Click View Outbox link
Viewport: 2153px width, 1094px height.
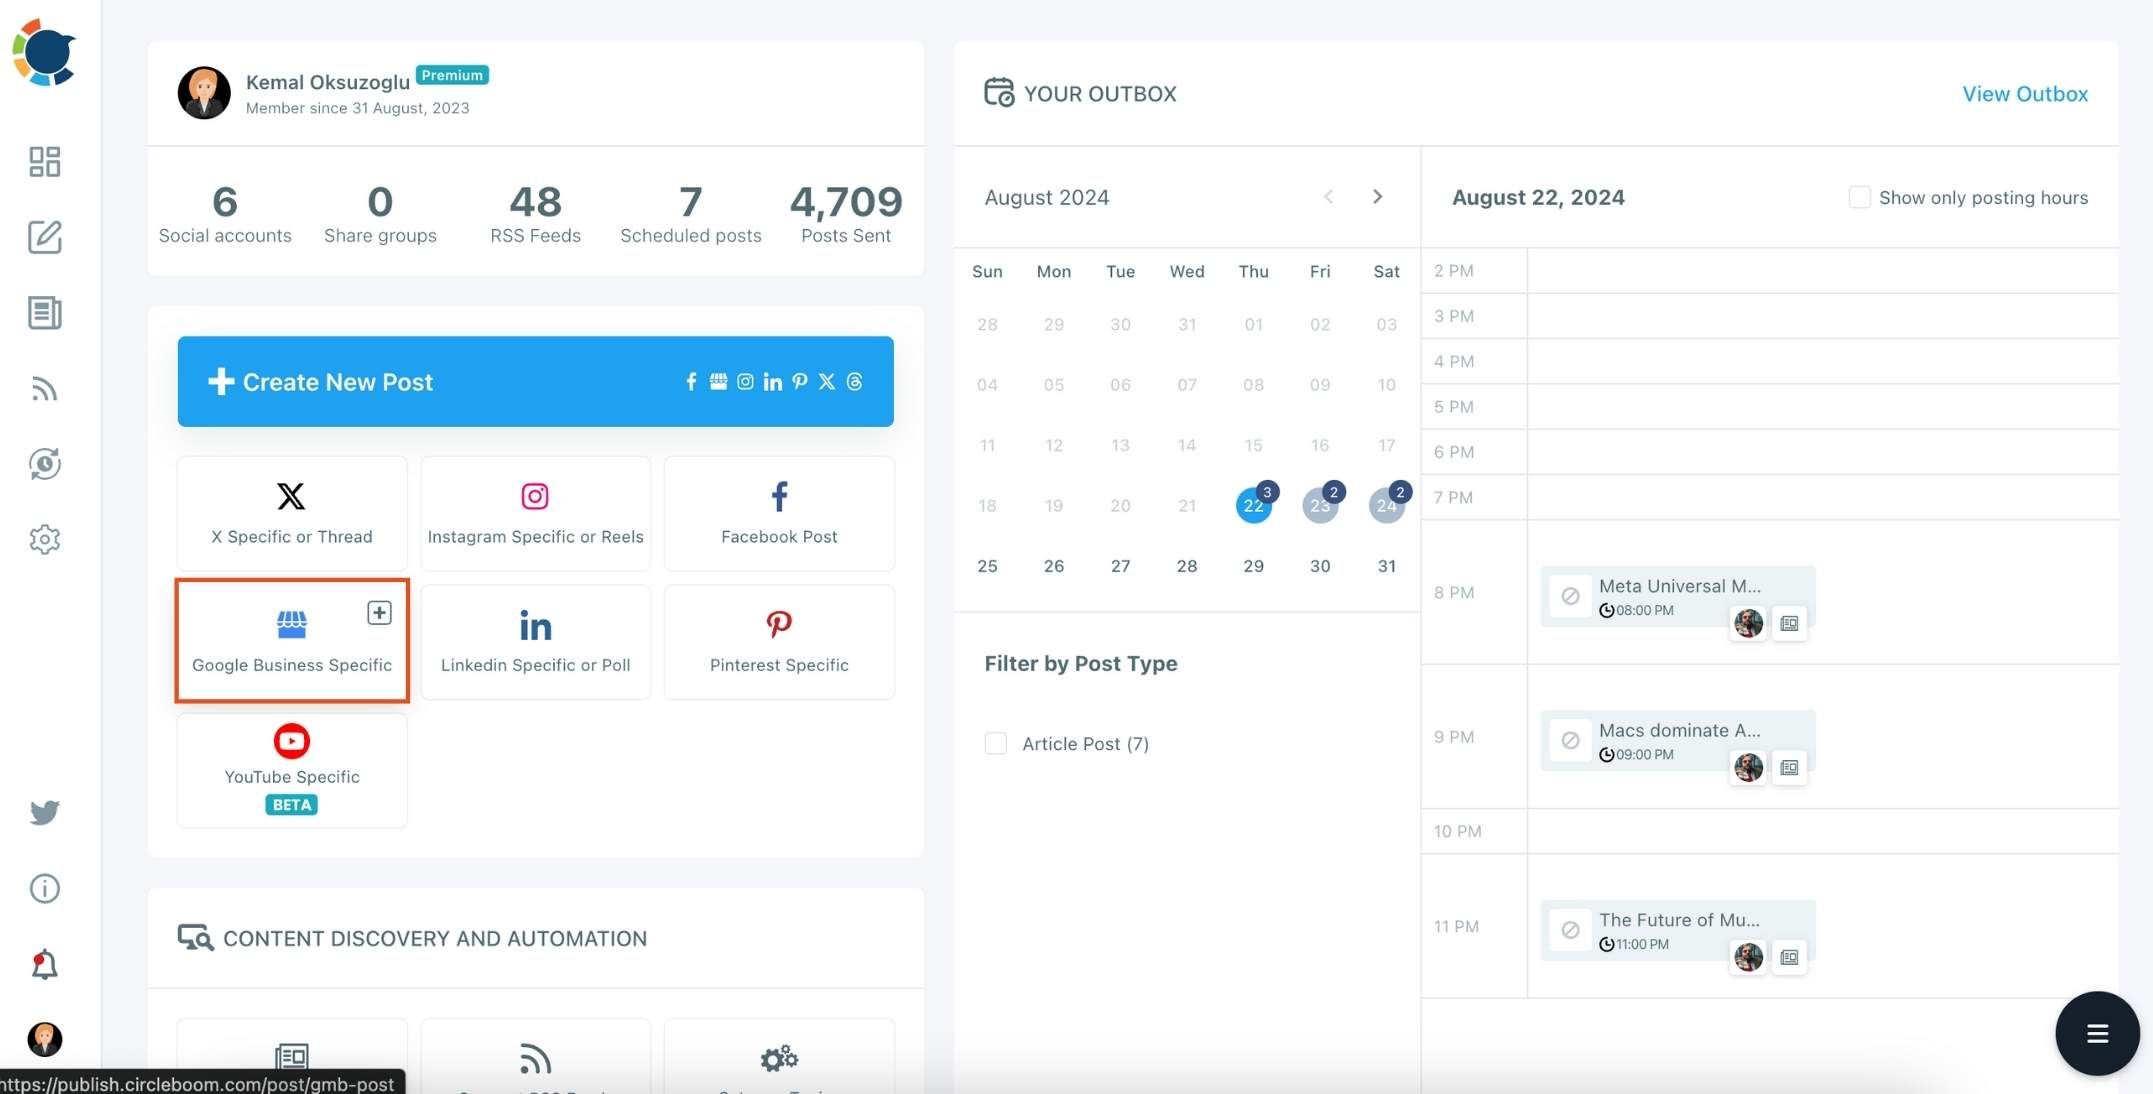[2025, 92]
